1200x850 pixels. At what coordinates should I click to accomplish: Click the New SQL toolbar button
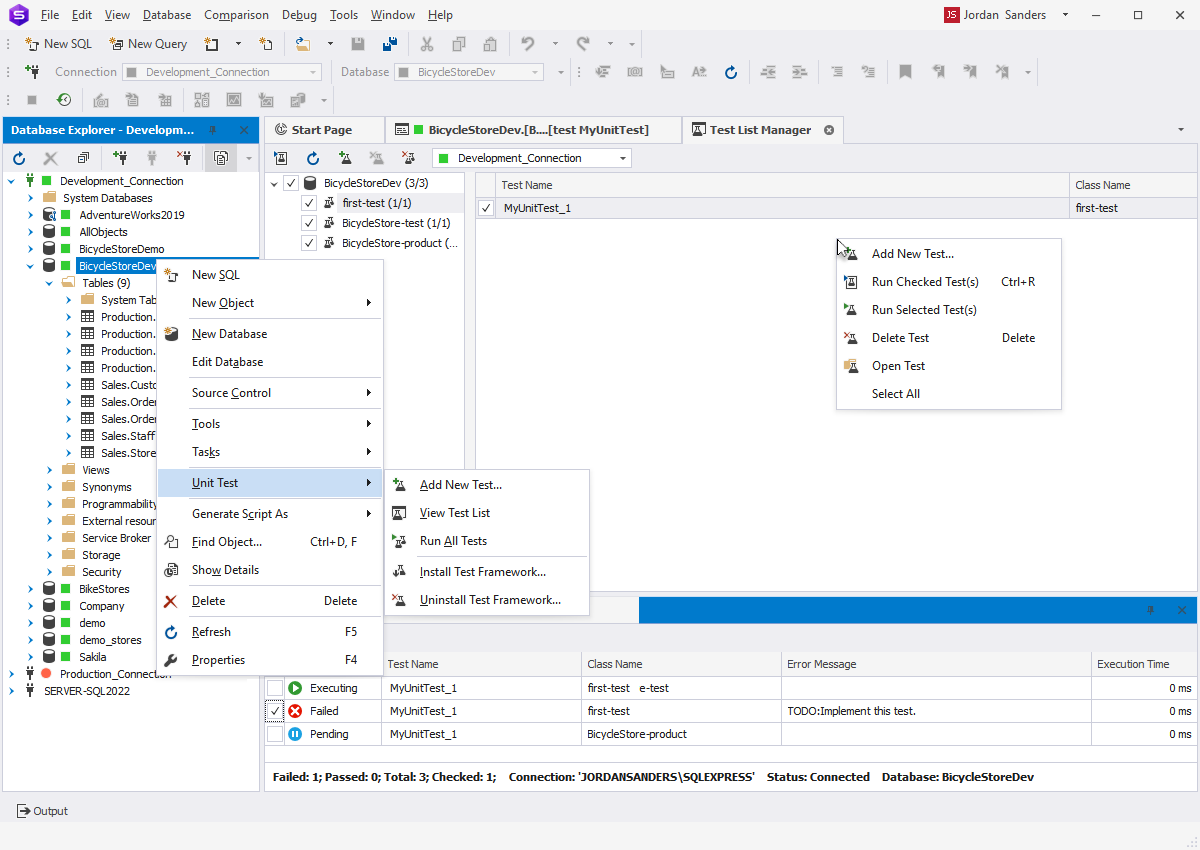[58, 44]
